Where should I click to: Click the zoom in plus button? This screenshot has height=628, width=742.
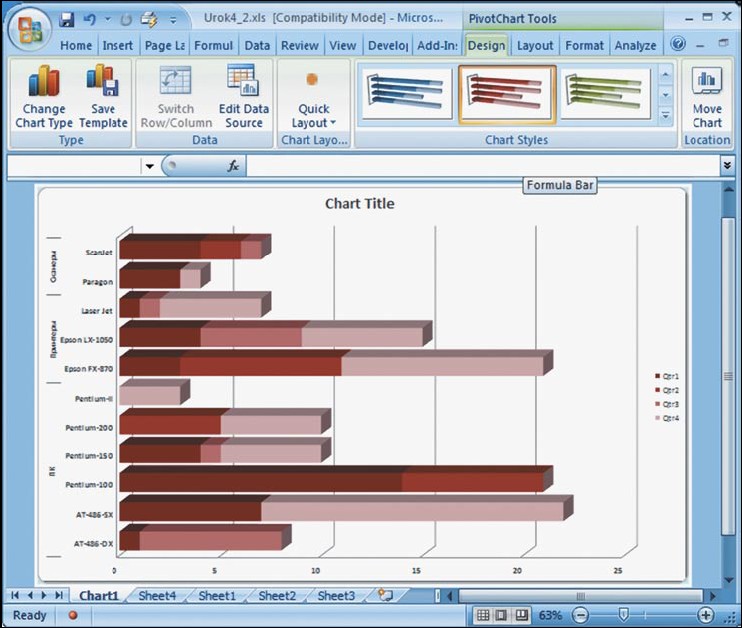[707, 615]
